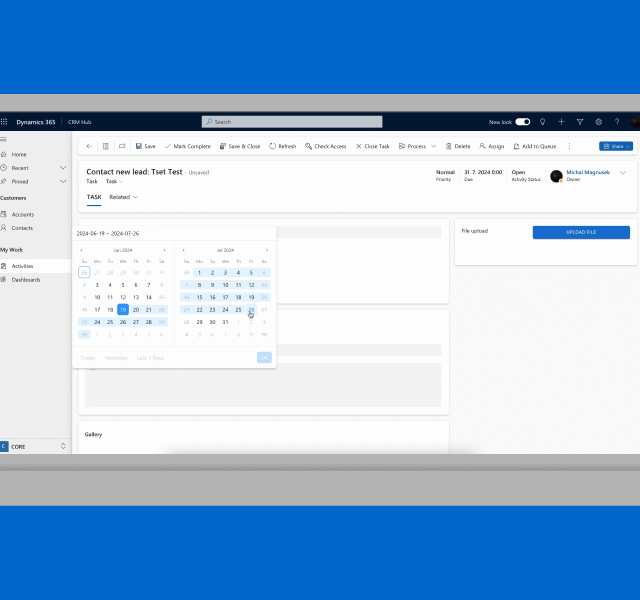The image size is (640, 600).
Task: Open the CORE area switcher
Action: tap(33, 446)
